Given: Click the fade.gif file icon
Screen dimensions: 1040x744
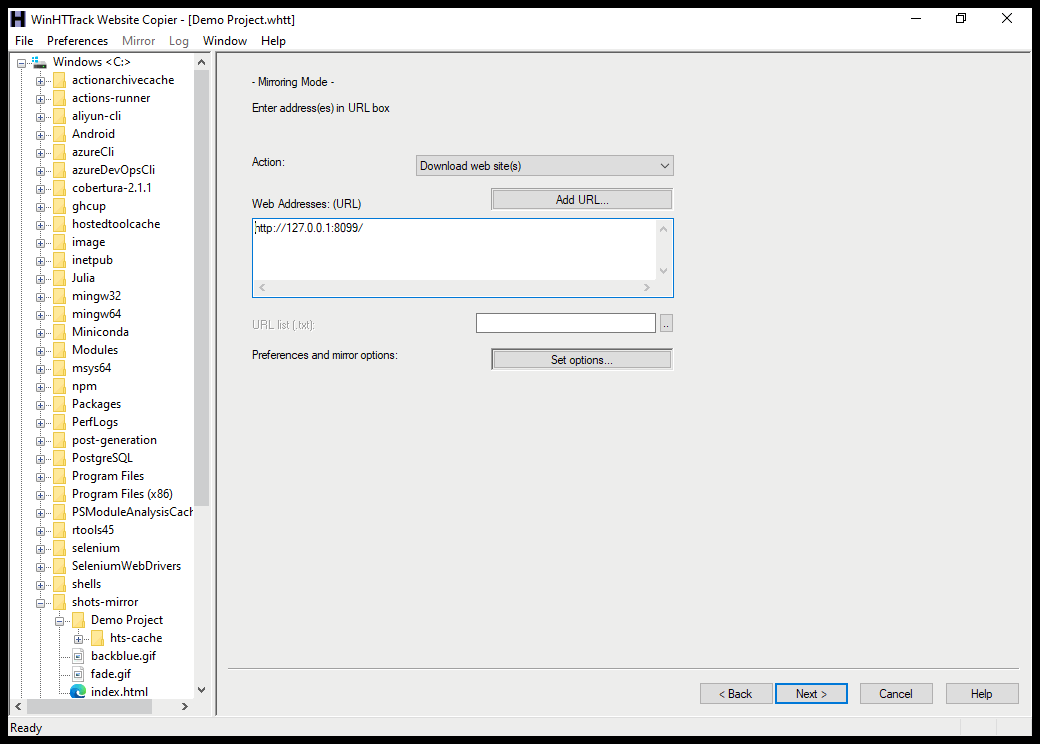Looking at the screenshot, I should pyautogui.click(x=78, y=674).
